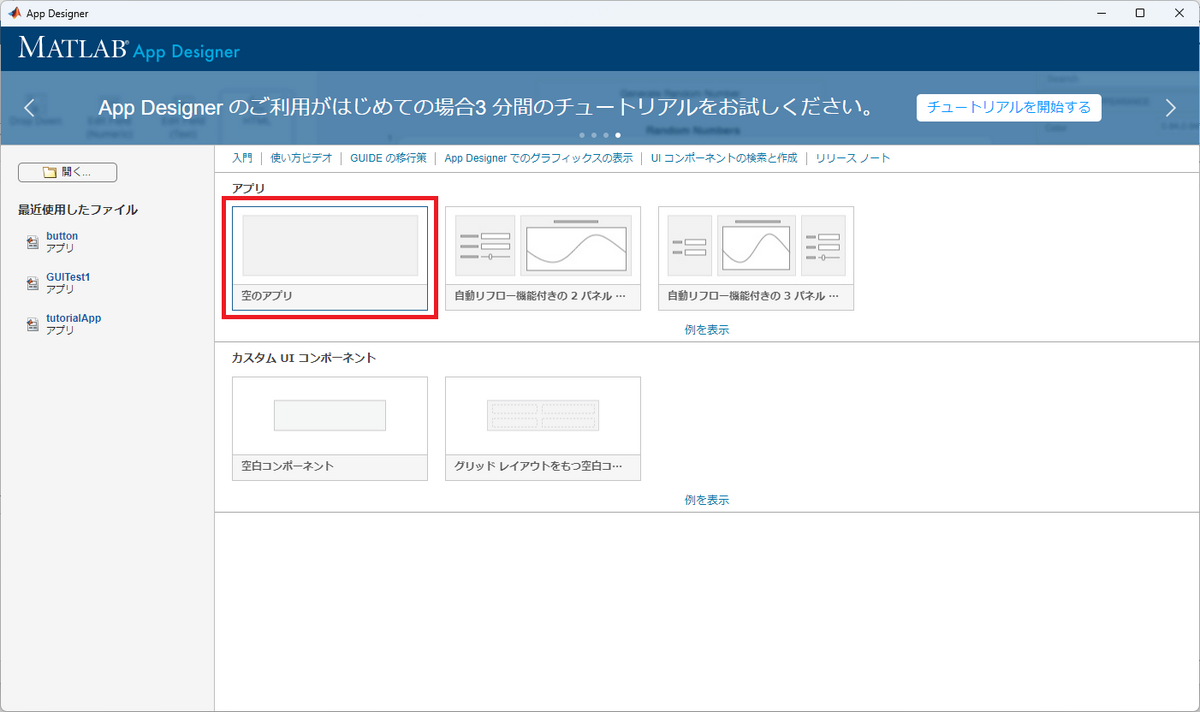
Task: Start the tutorial with チュートリアルを開始する
Action: [x=1008, y=107]
